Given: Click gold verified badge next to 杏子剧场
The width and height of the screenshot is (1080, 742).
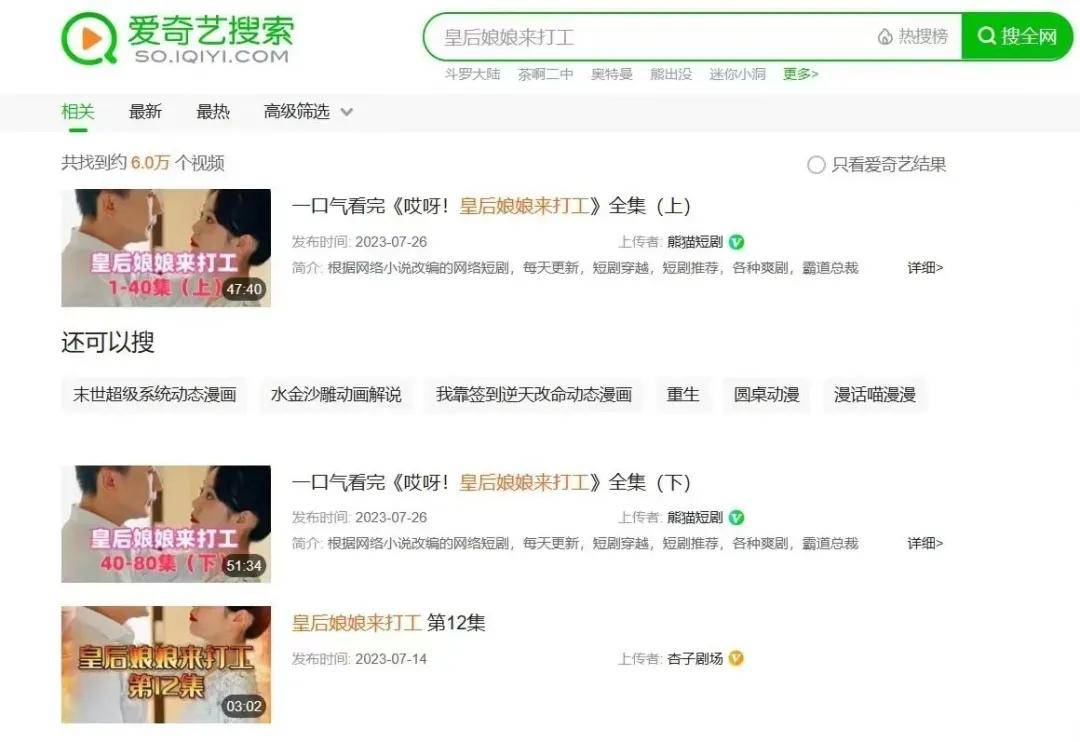Looking at the screenshot, I should (x=736, y=659).
